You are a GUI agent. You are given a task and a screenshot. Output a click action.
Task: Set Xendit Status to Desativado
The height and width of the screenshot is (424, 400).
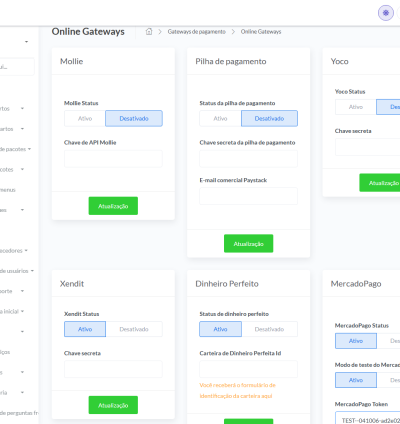click(x=134, y=329)
